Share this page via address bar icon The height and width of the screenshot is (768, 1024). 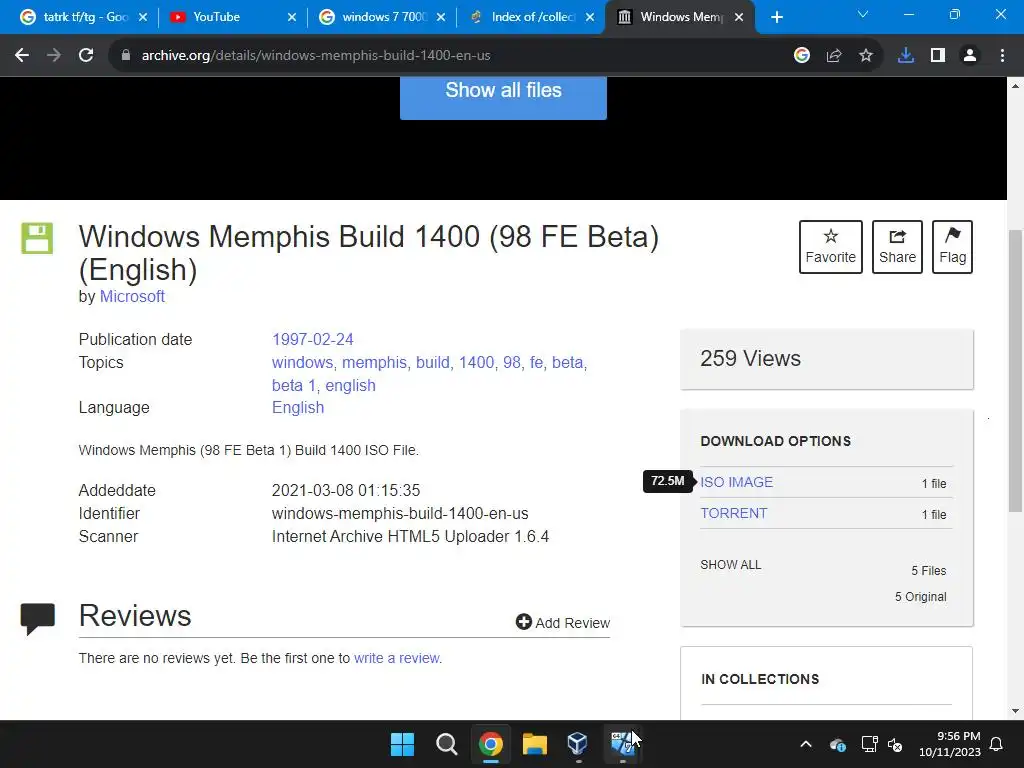(x=834, y=56)
